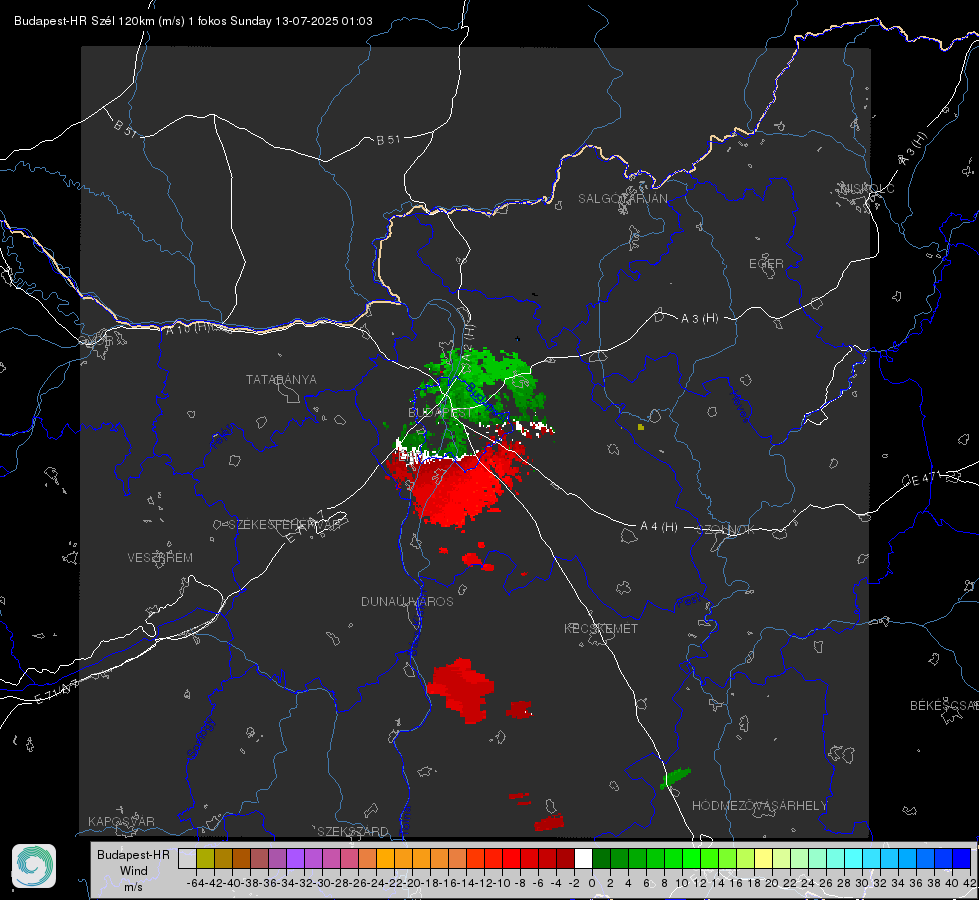Image resolution: width=979 pixels, height=900 pixels.
Task: Click the BUDAPEST city label
Action: click(440, 413)
